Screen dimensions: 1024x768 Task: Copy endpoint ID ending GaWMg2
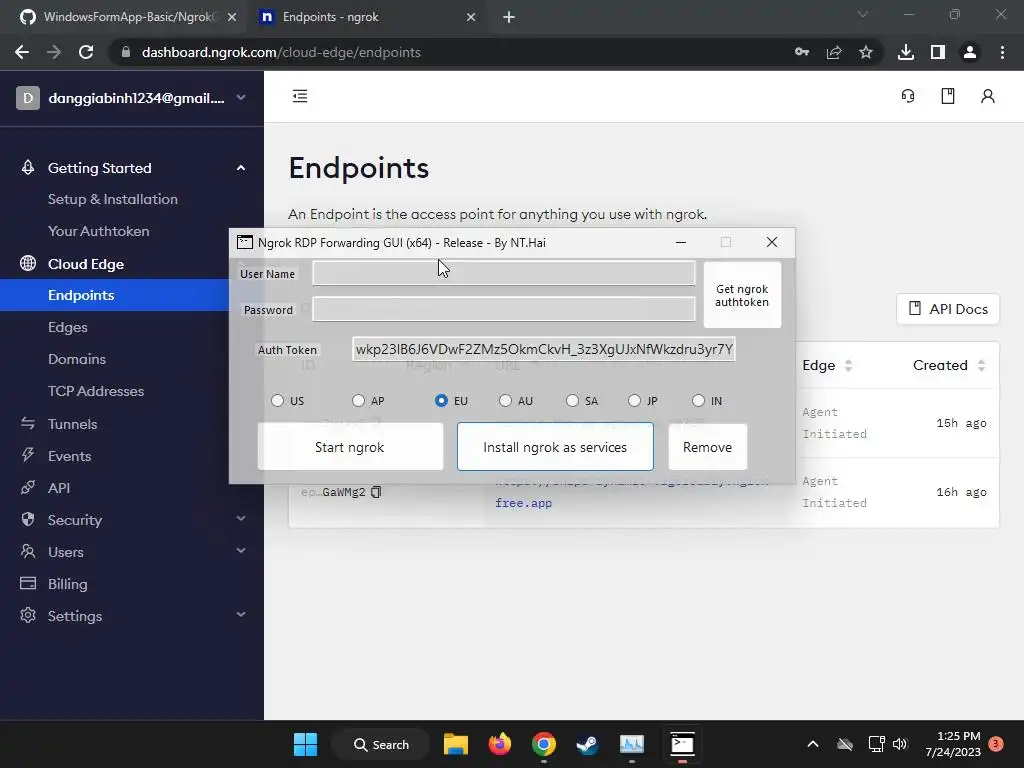coord(376,492)
